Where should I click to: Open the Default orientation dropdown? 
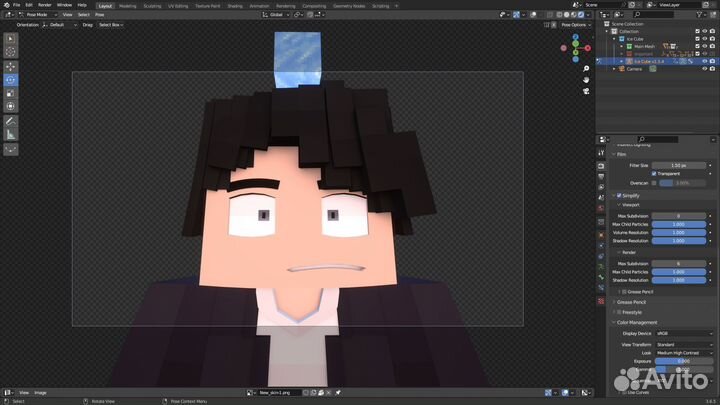(x=60, y=25)
